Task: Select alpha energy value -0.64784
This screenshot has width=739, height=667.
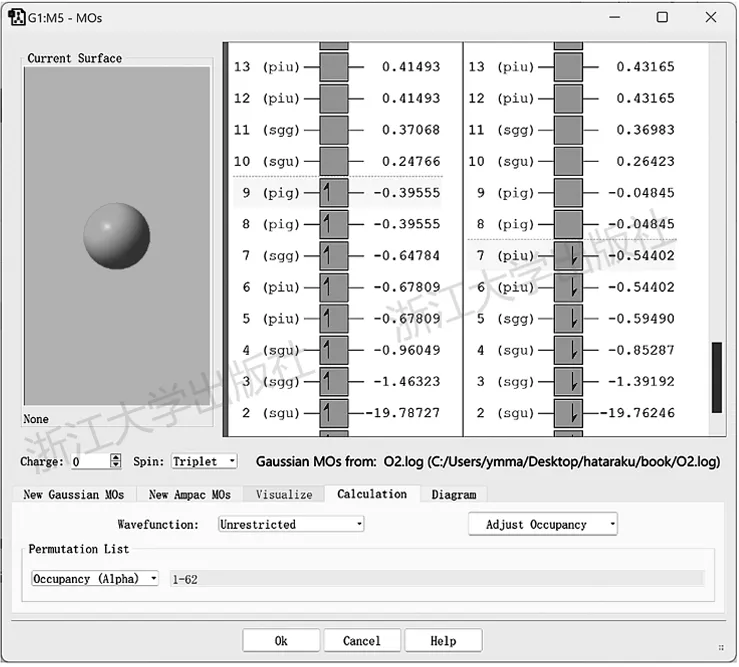Action: (x=406, y=256)
